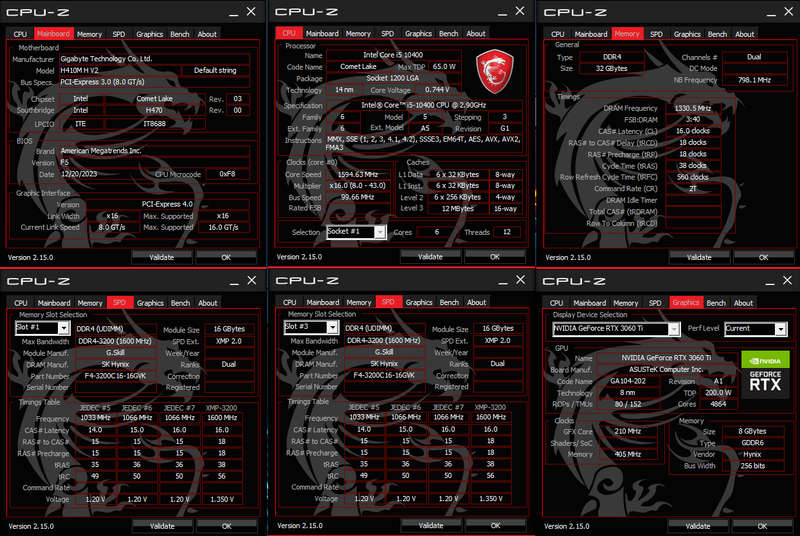The height and width of the screenshot is (536, 800).
Task: Open the About tab in the Mainboard window
Action: point(207,34)
